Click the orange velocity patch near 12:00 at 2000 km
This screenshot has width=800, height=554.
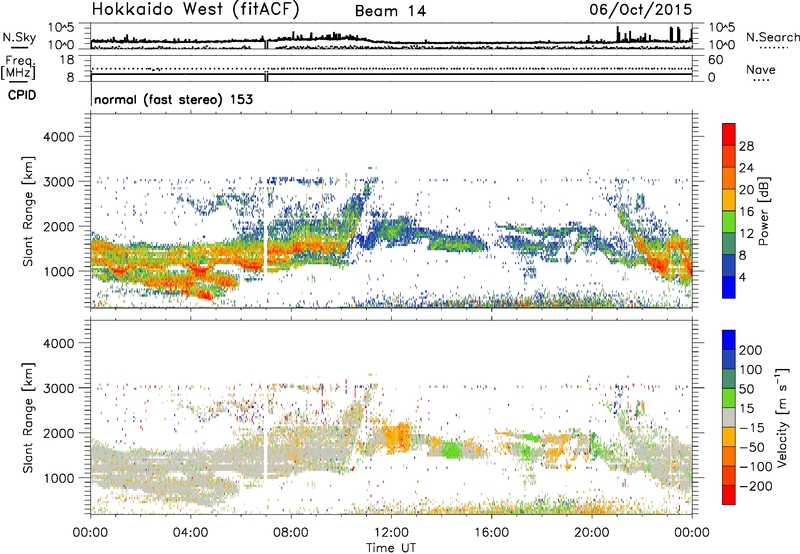396,437
